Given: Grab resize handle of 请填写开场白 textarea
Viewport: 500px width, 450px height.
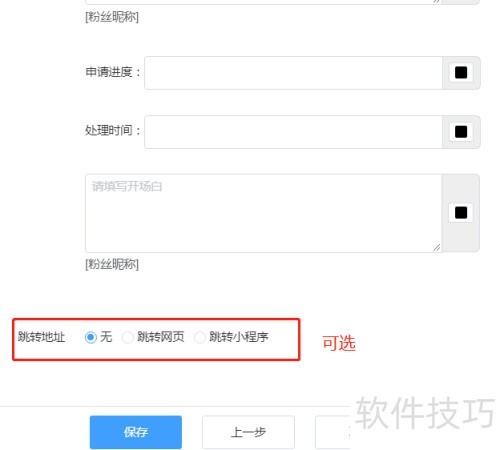Looking at the screenshot, I should pyautogui.click(x=437, y=248).
